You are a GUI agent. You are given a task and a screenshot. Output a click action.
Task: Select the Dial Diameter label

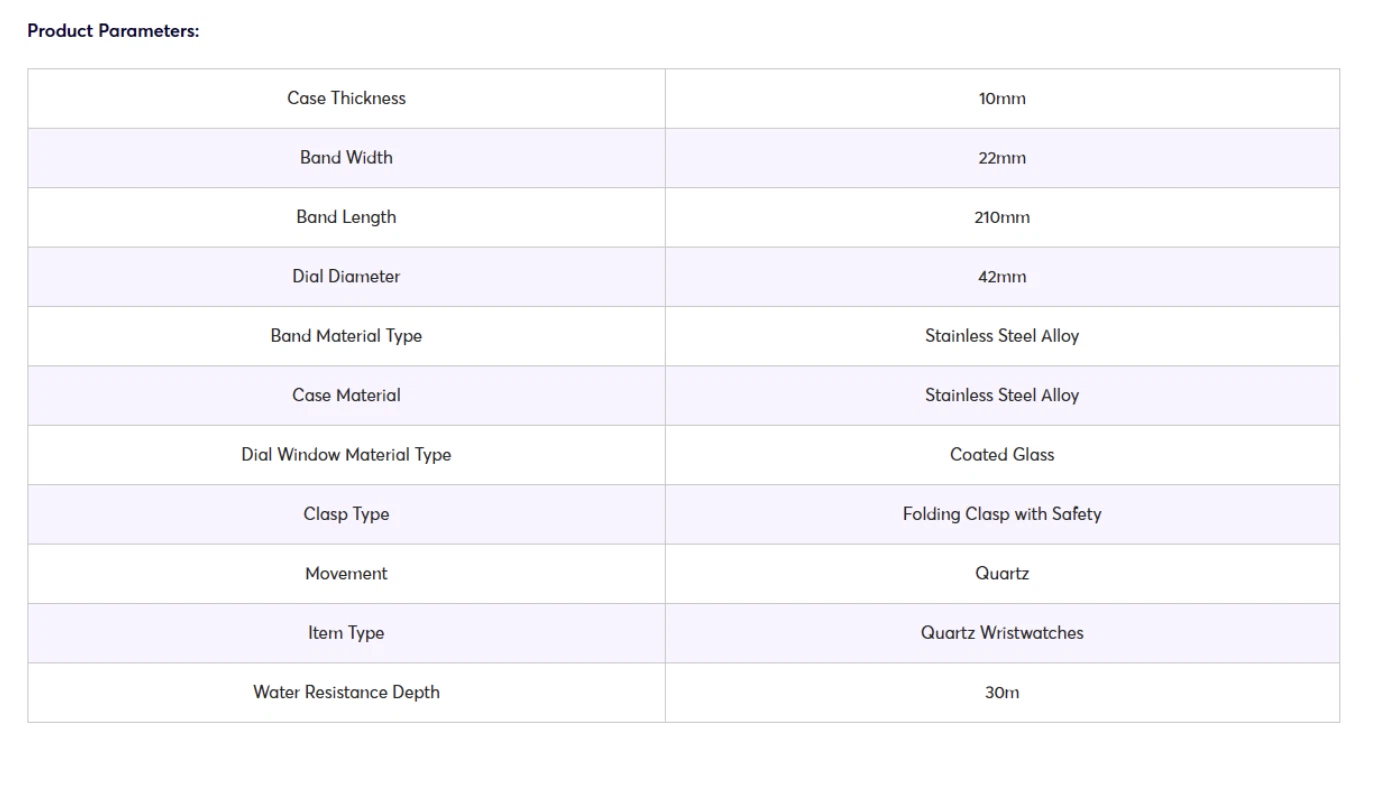point(346,276)
